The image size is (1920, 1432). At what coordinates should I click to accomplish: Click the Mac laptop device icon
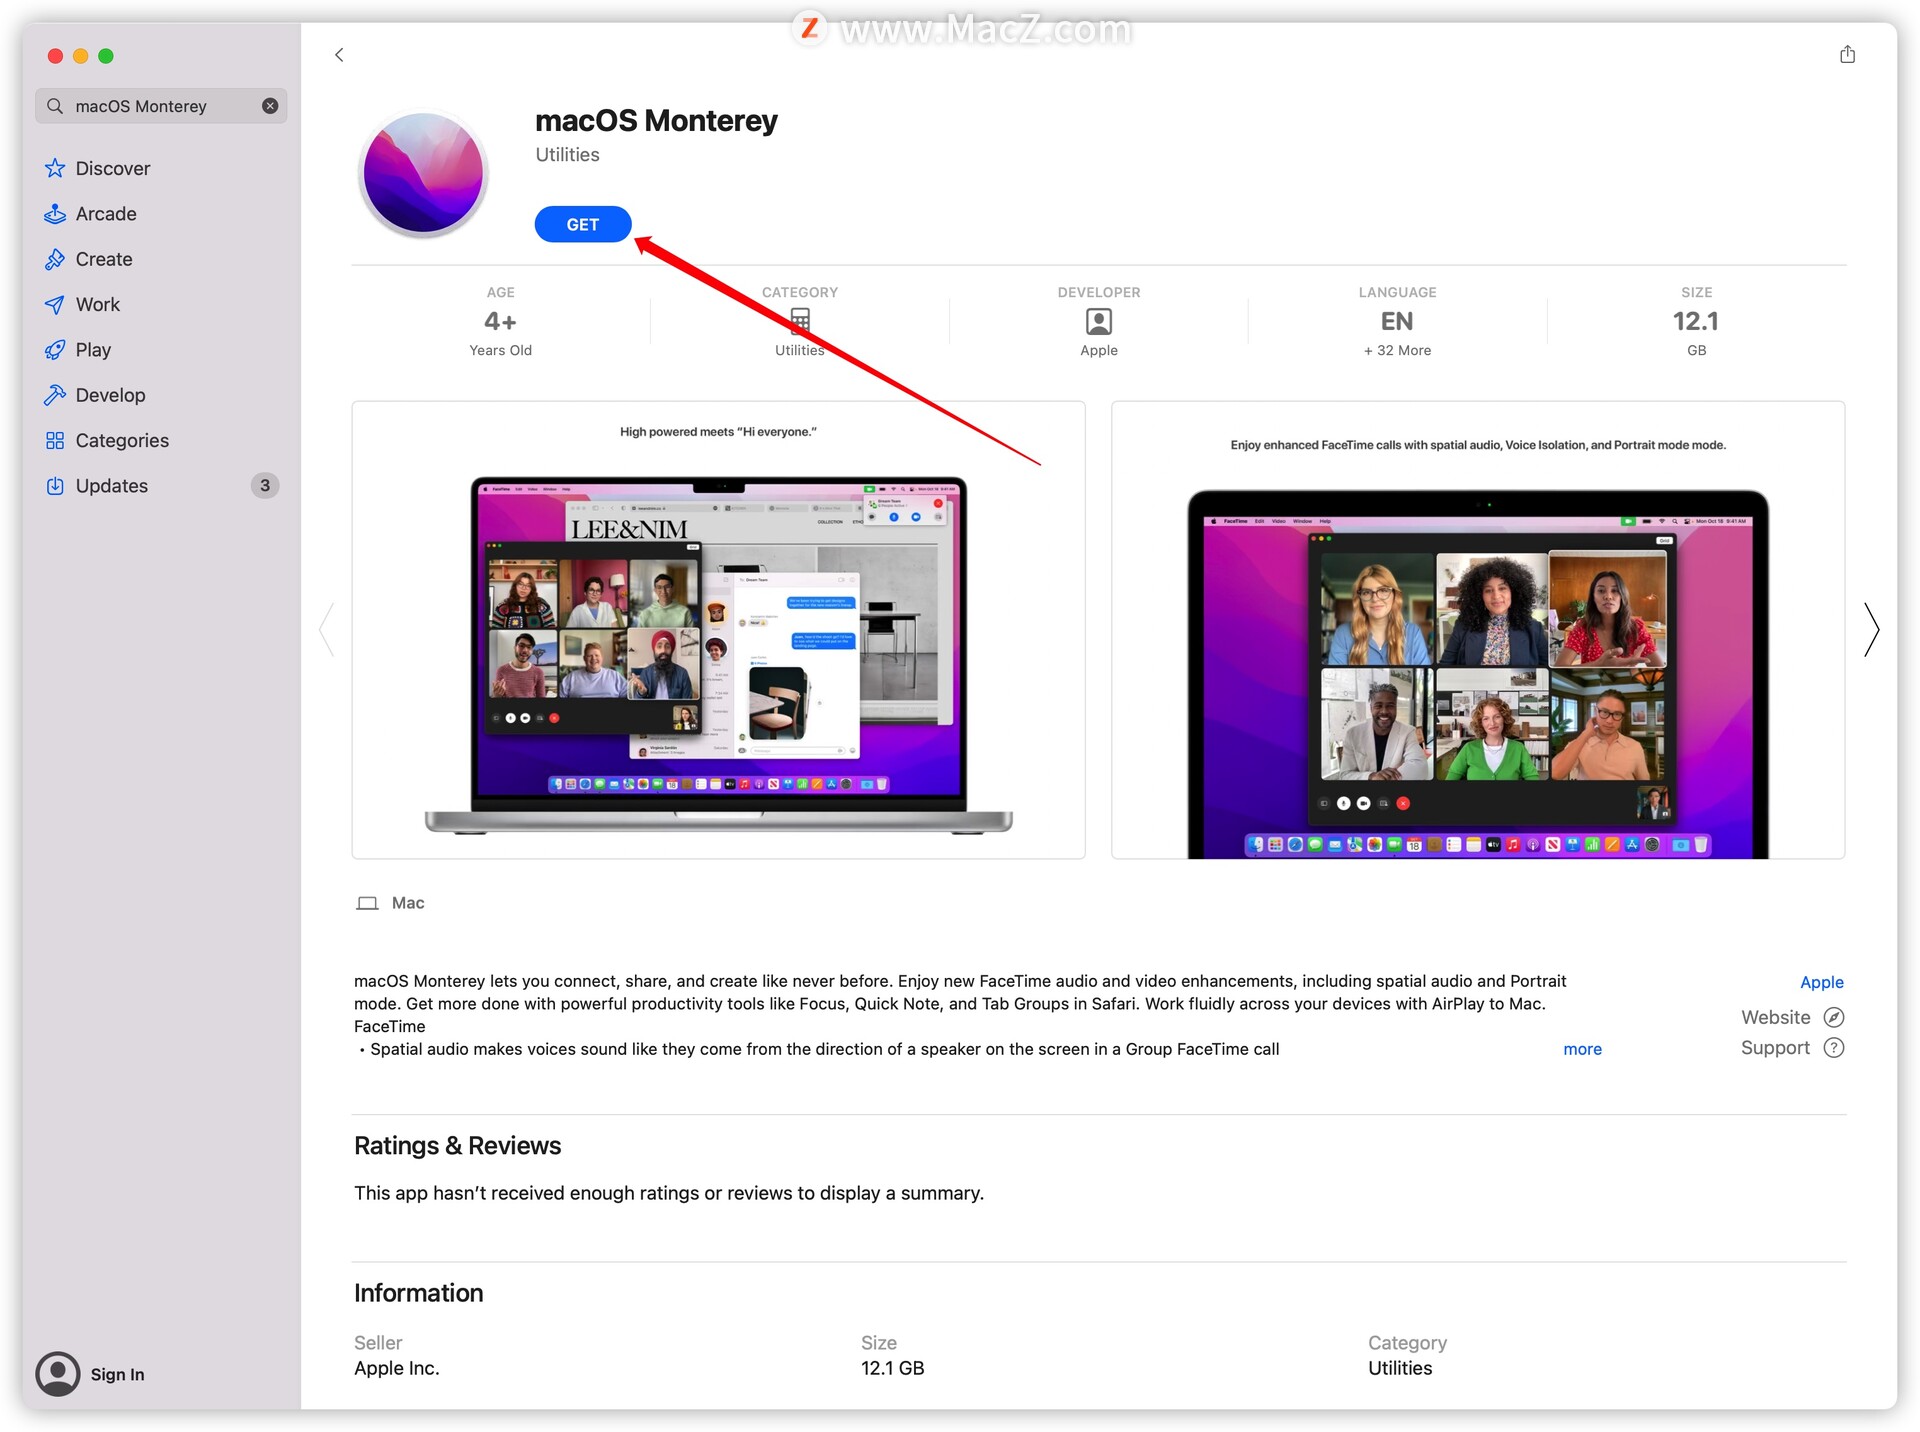[367, 903]
